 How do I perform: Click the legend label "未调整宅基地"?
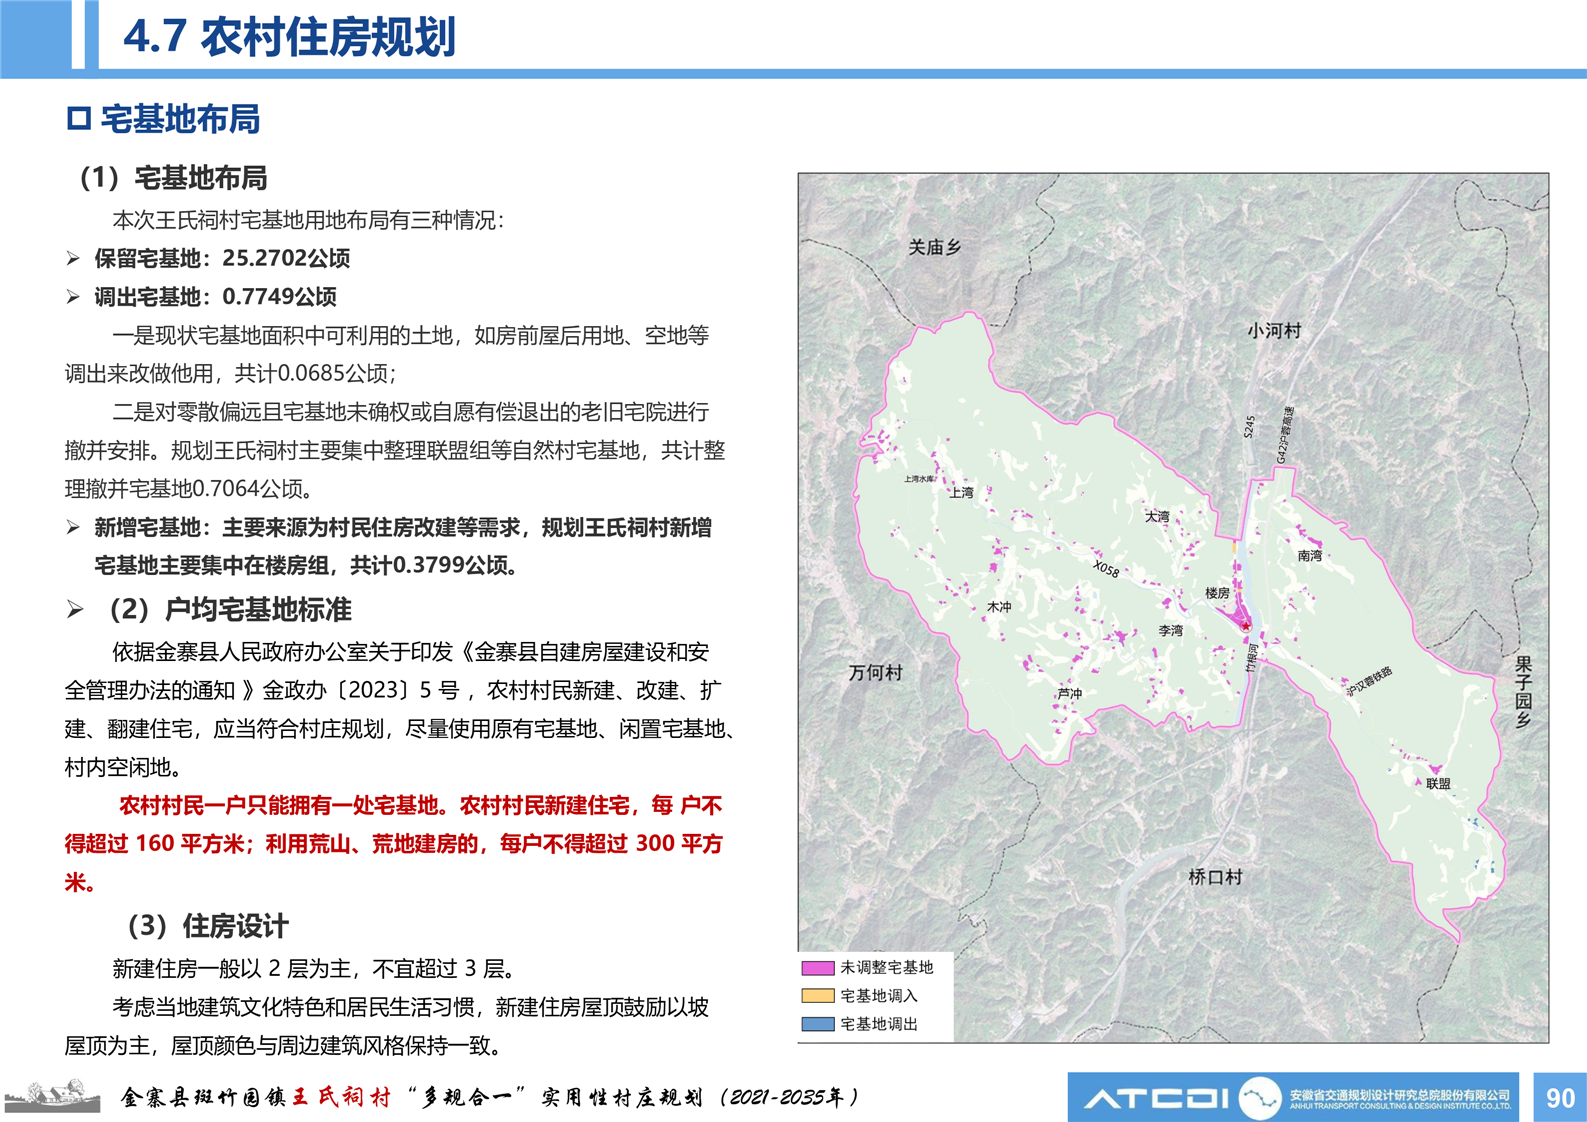(887, 968)
